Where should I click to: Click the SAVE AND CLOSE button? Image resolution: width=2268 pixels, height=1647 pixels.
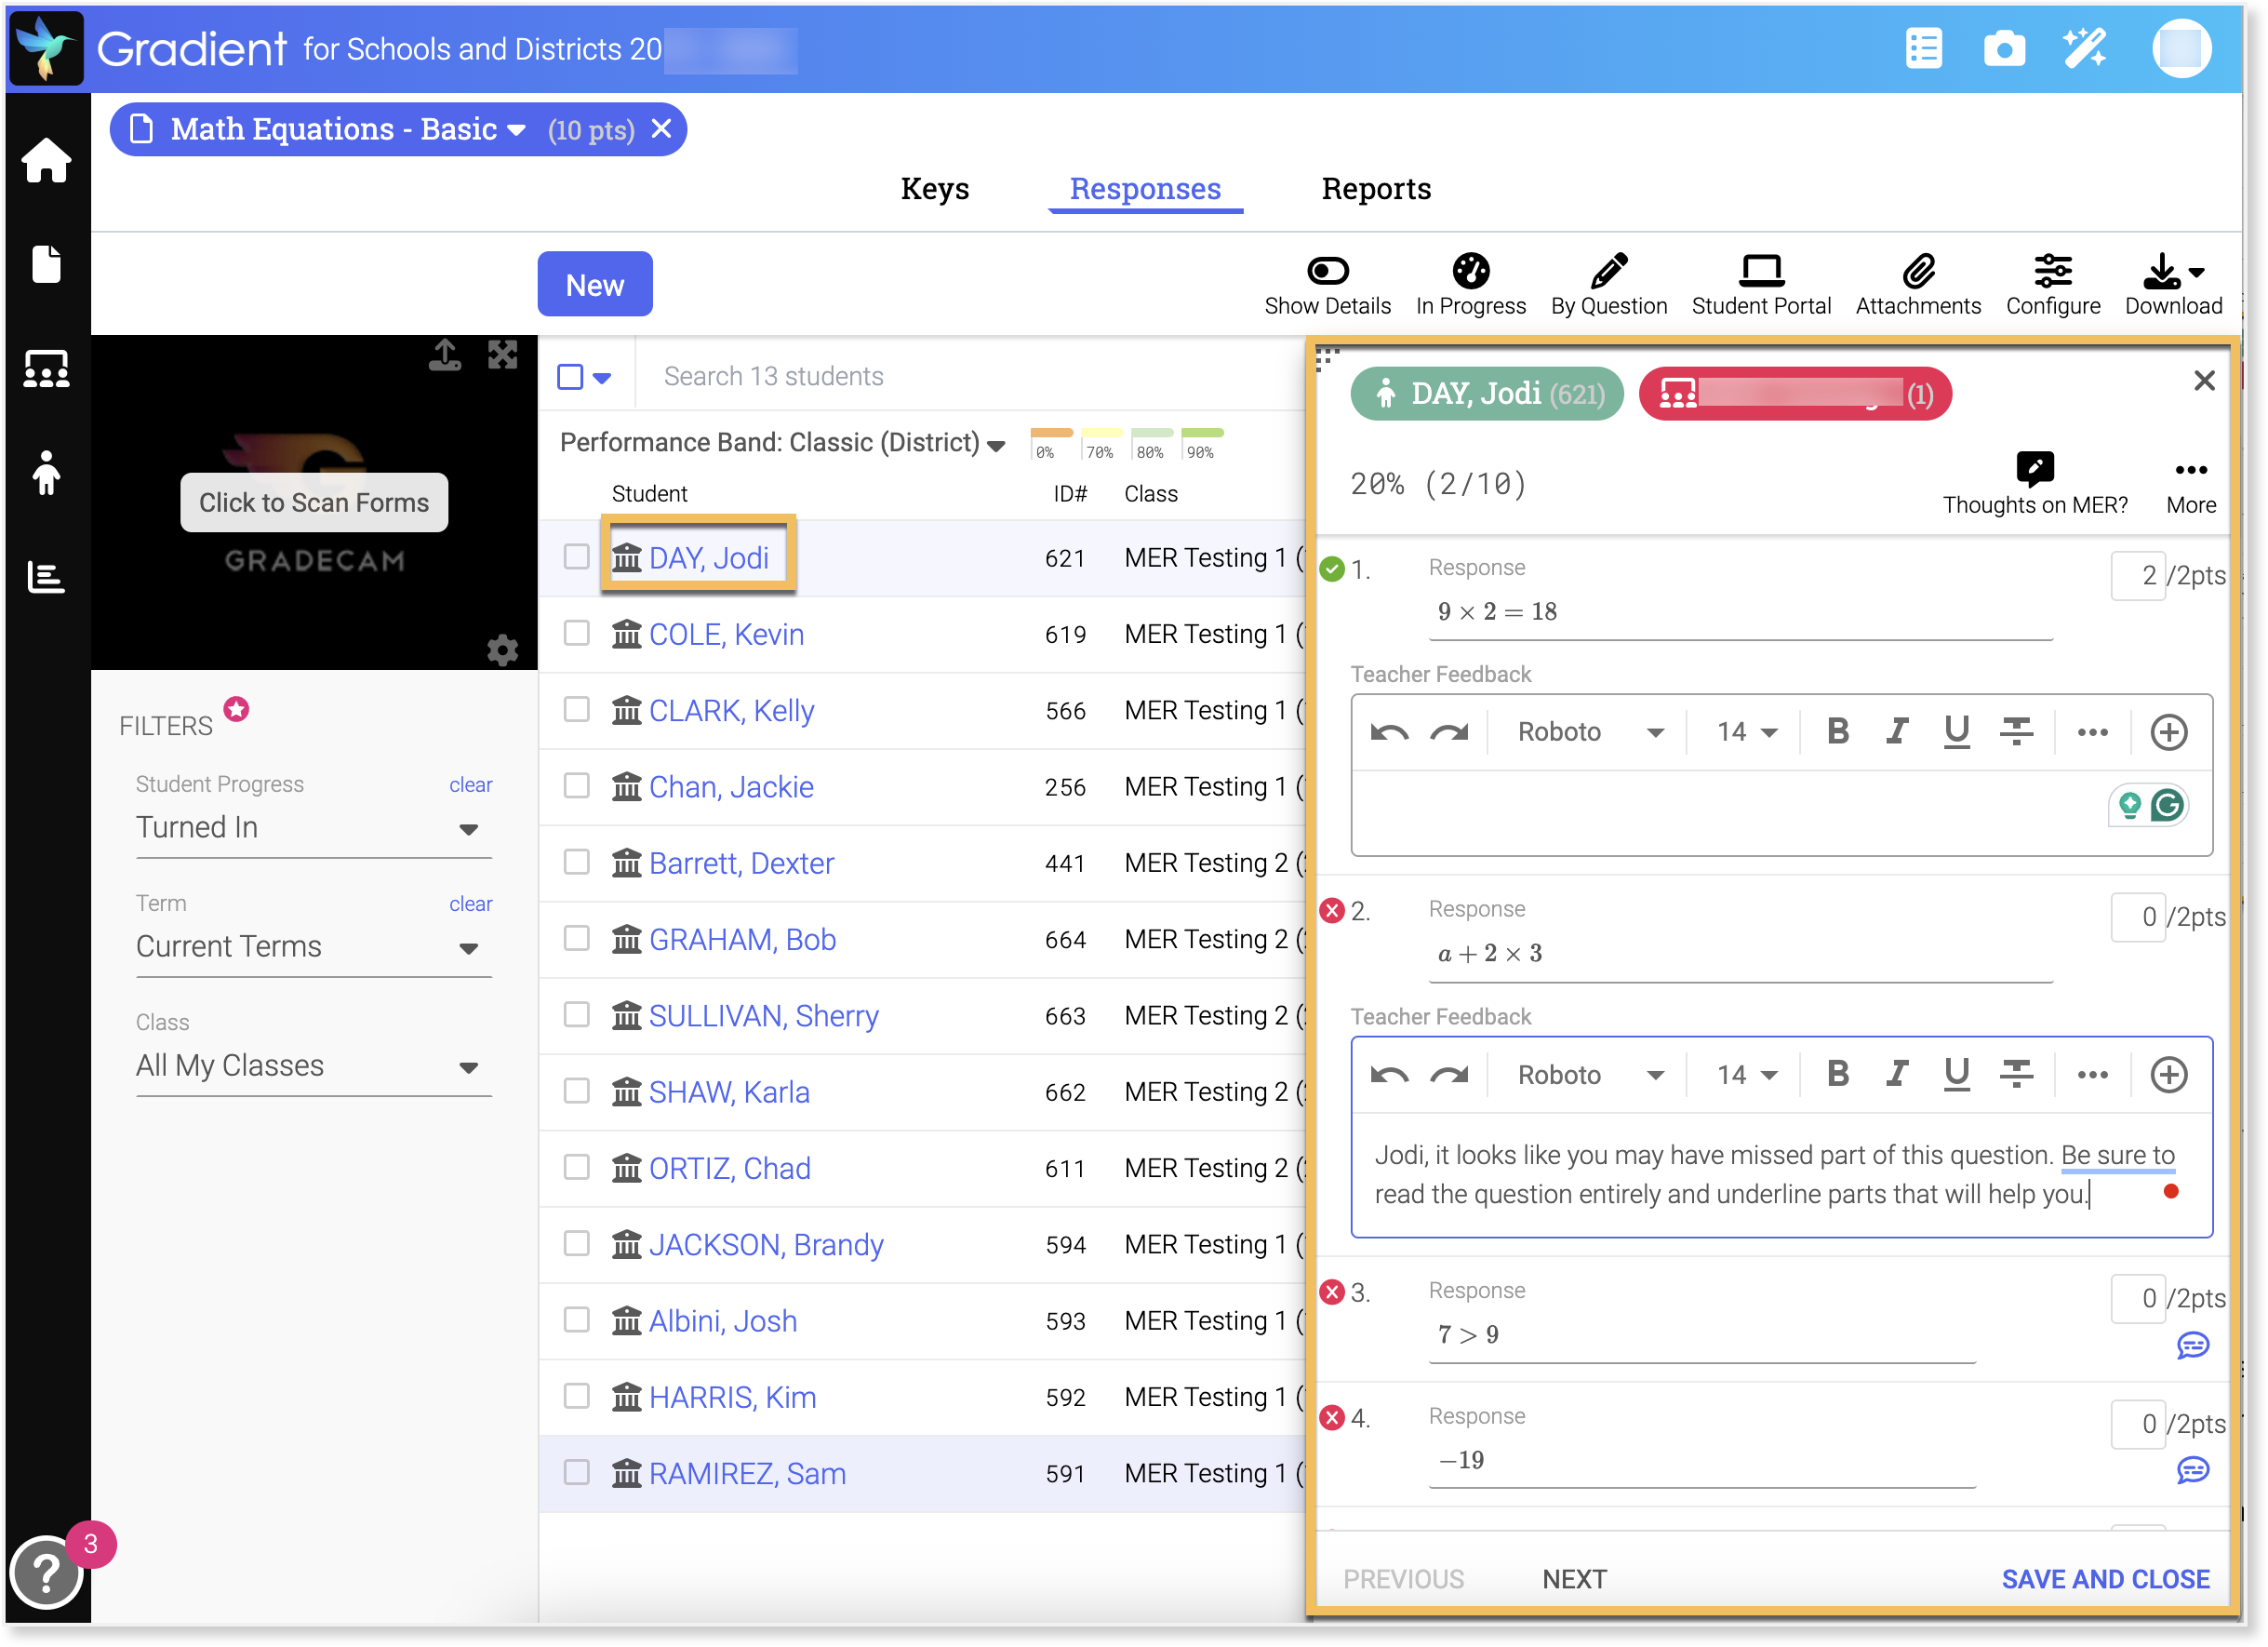(x=2104, y=1578)
